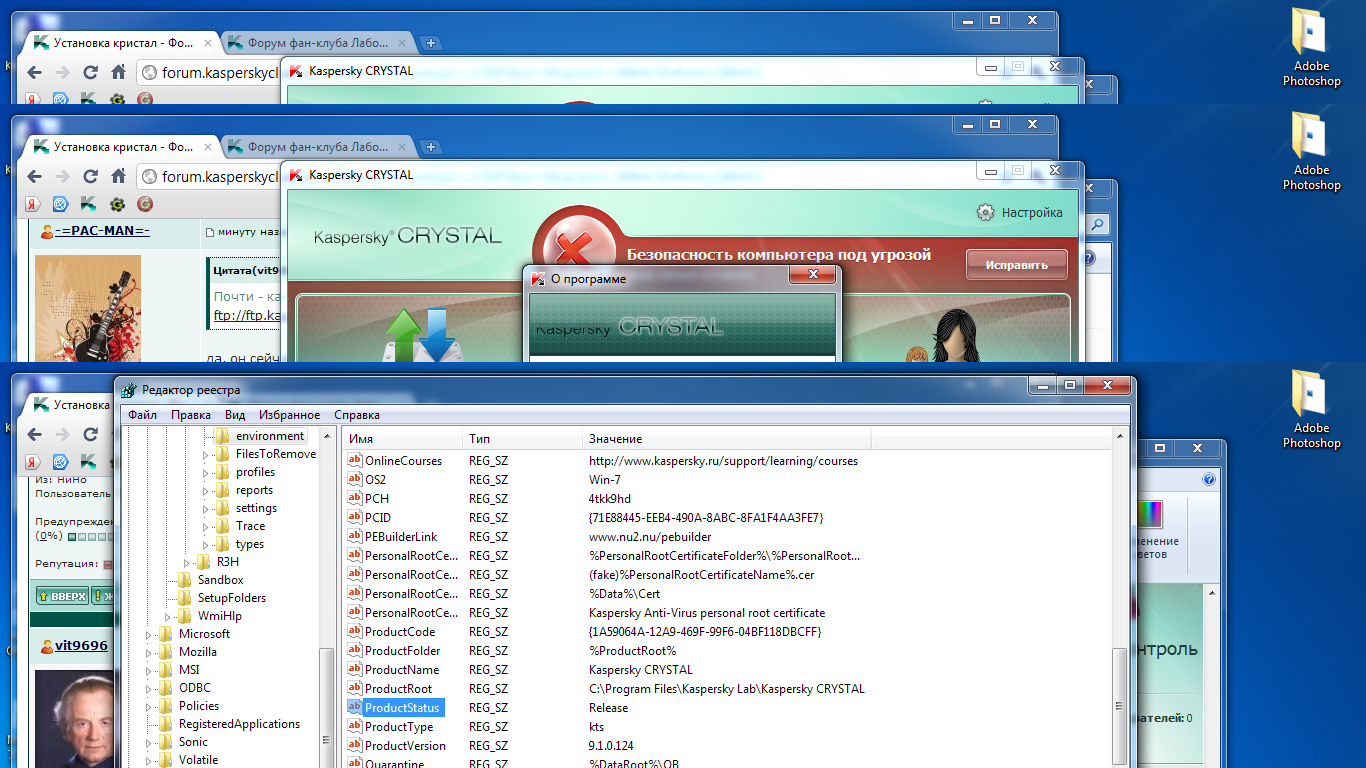The image size is (1366, 768).
Task: Select the Sonic registry key
Action: (193, 742)
